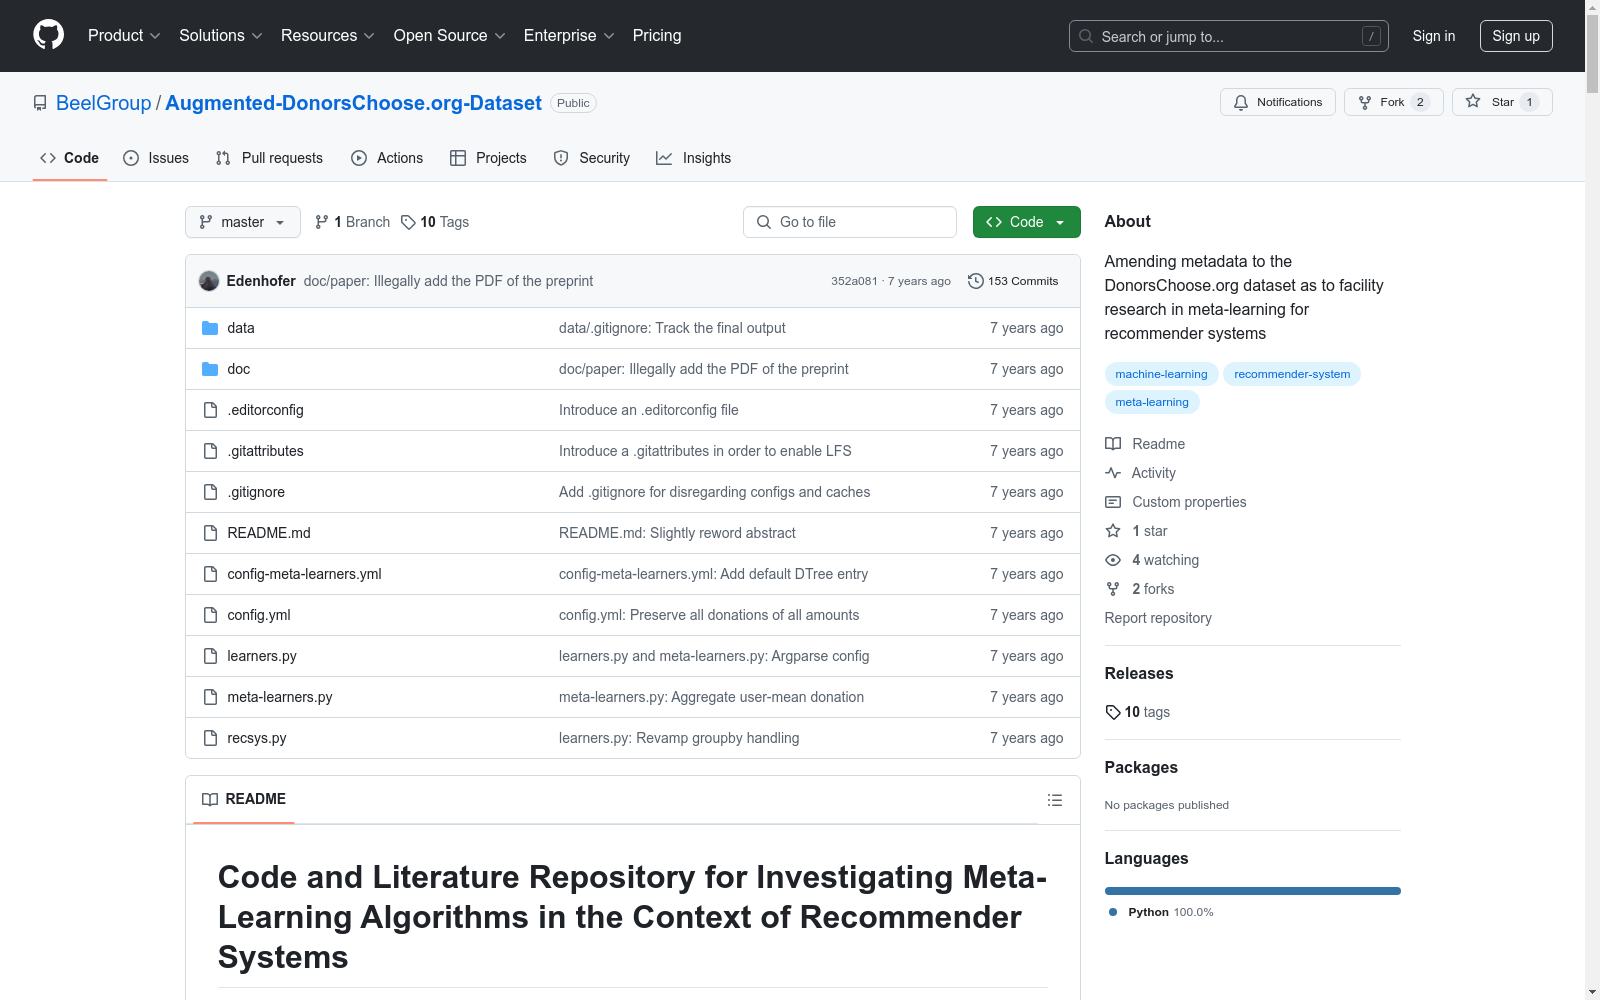1600x1000 pixels.
Task: Click the tag icon under Releases
Action: point(1113,712)
